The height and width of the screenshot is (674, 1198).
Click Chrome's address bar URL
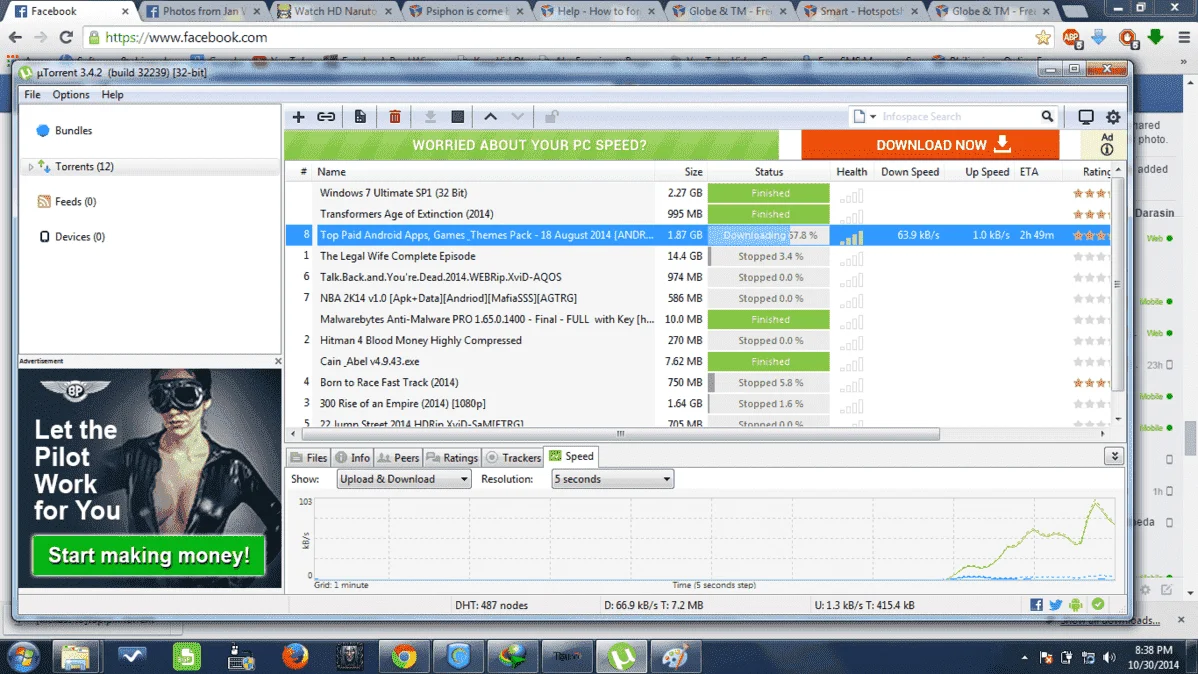pyautogui.click(x=186, y=37)
